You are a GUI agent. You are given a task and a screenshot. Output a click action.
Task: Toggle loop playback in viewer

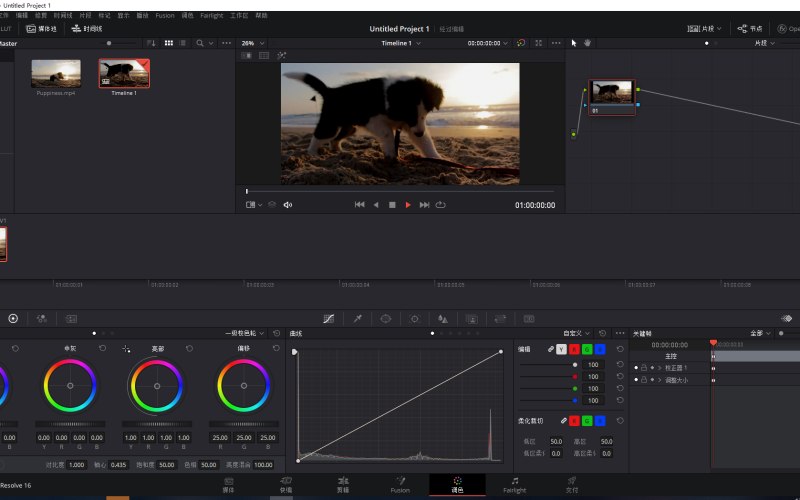pyautogui.click(x=440, y=205)
